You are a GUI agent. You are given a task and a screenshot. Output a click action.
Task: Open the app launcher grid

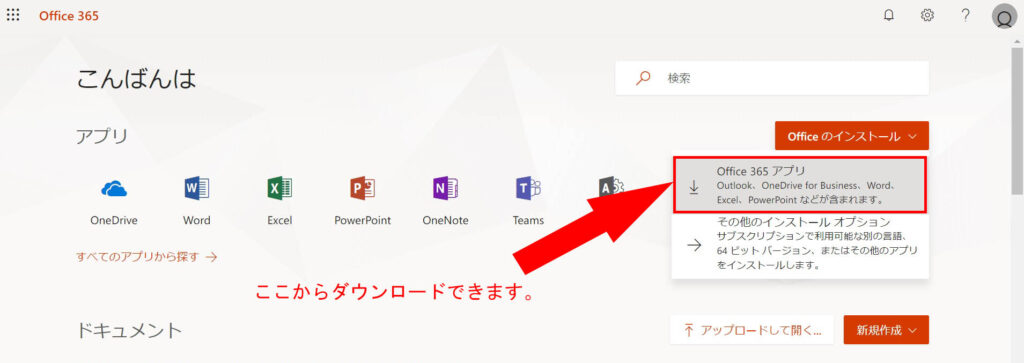click(x=12, y=15)
